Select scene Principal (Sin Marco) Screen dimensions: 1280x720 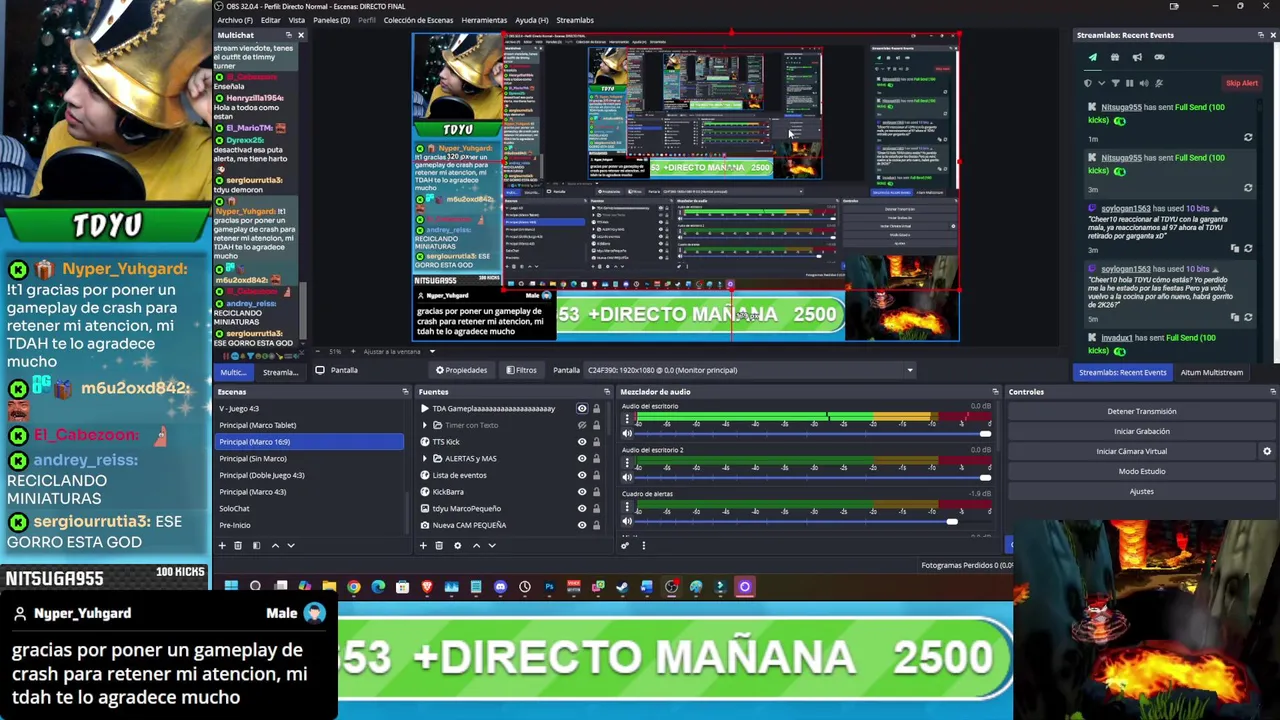[310, 458]
